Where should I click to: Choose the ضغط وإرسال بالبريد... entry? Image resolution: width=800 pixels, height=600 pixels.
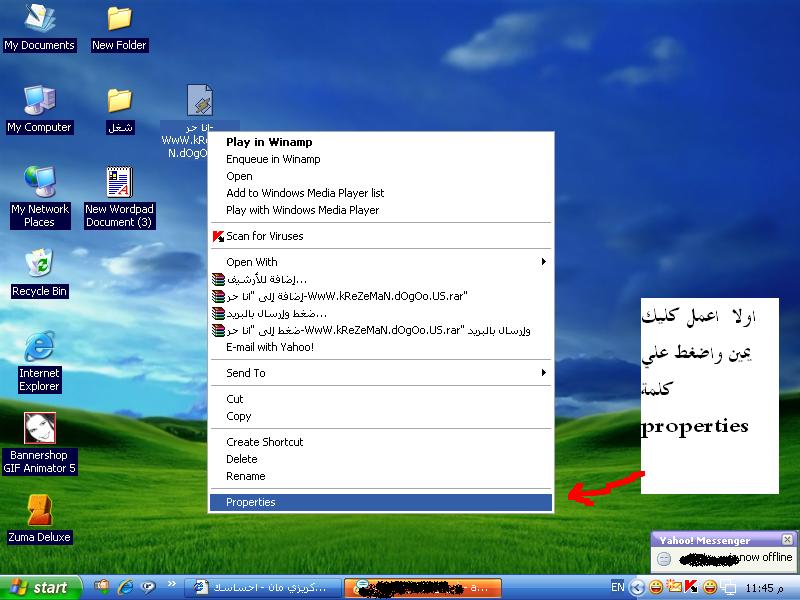coord(381,313)
